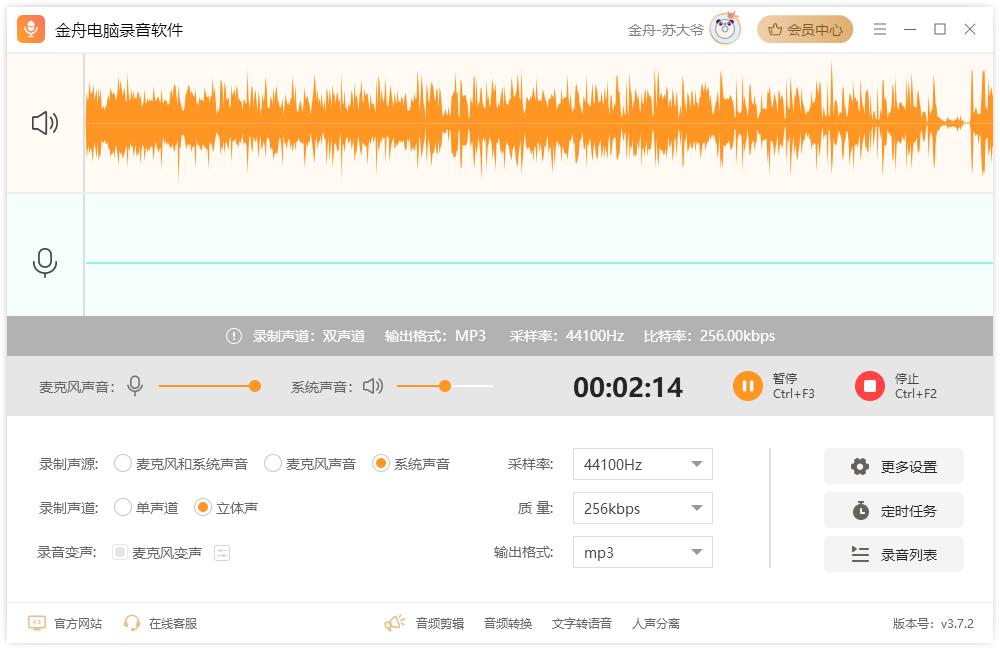Select microphone and system sound source
The width and height of the screenshot is (1000, 650).
[123, 463]
